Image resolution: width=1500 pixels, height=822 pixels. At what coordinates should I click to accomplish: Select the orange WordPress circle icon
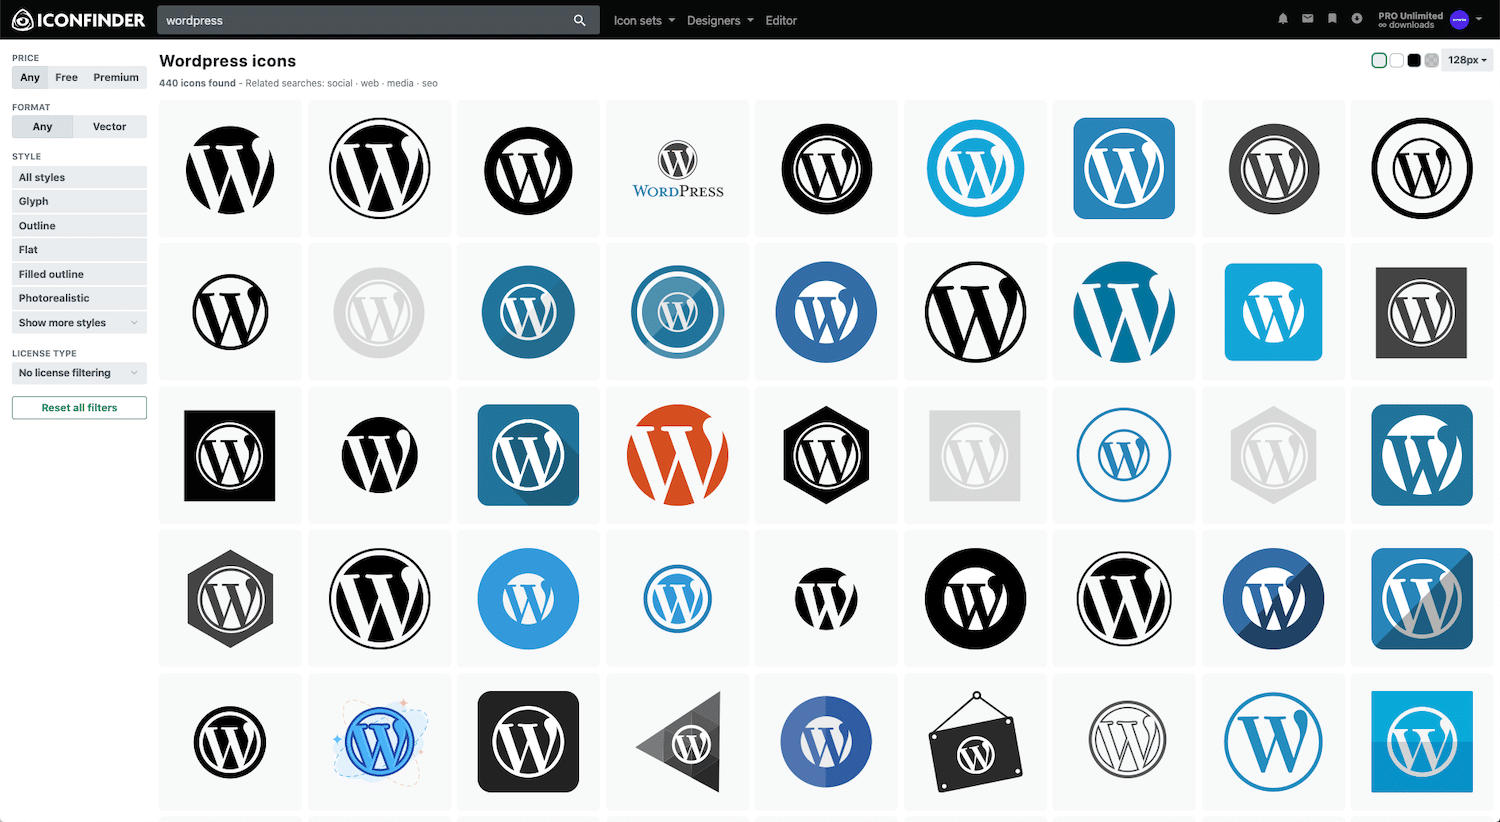click(x=677, y=455)
